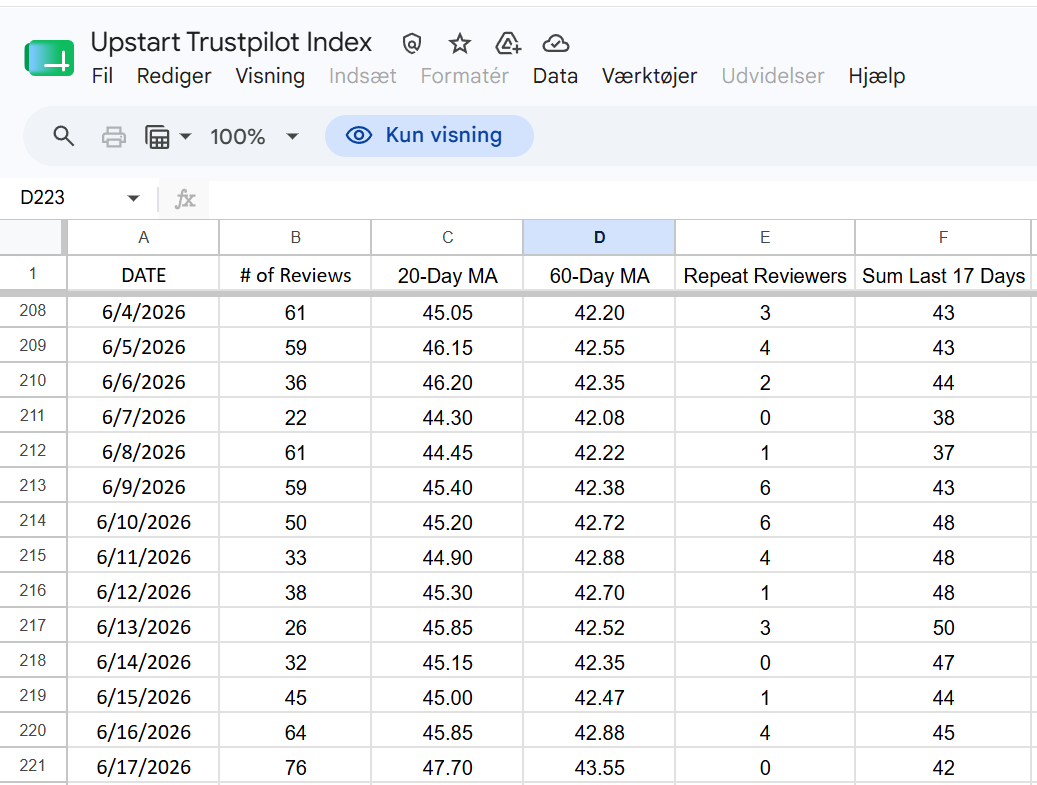This screenshot has width=1037, height=785.
Task: Click the Google Sheets home logo
Action: click(50, 58)
